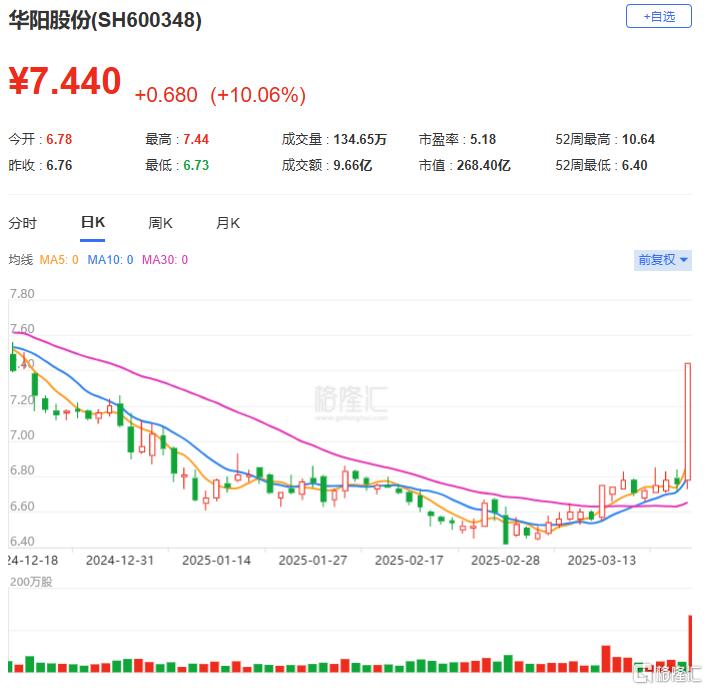The height and width of the screenshot is (690, 708).
Task: Click the 成交量 value 134.65万
Action: click(x=360, y=139)
